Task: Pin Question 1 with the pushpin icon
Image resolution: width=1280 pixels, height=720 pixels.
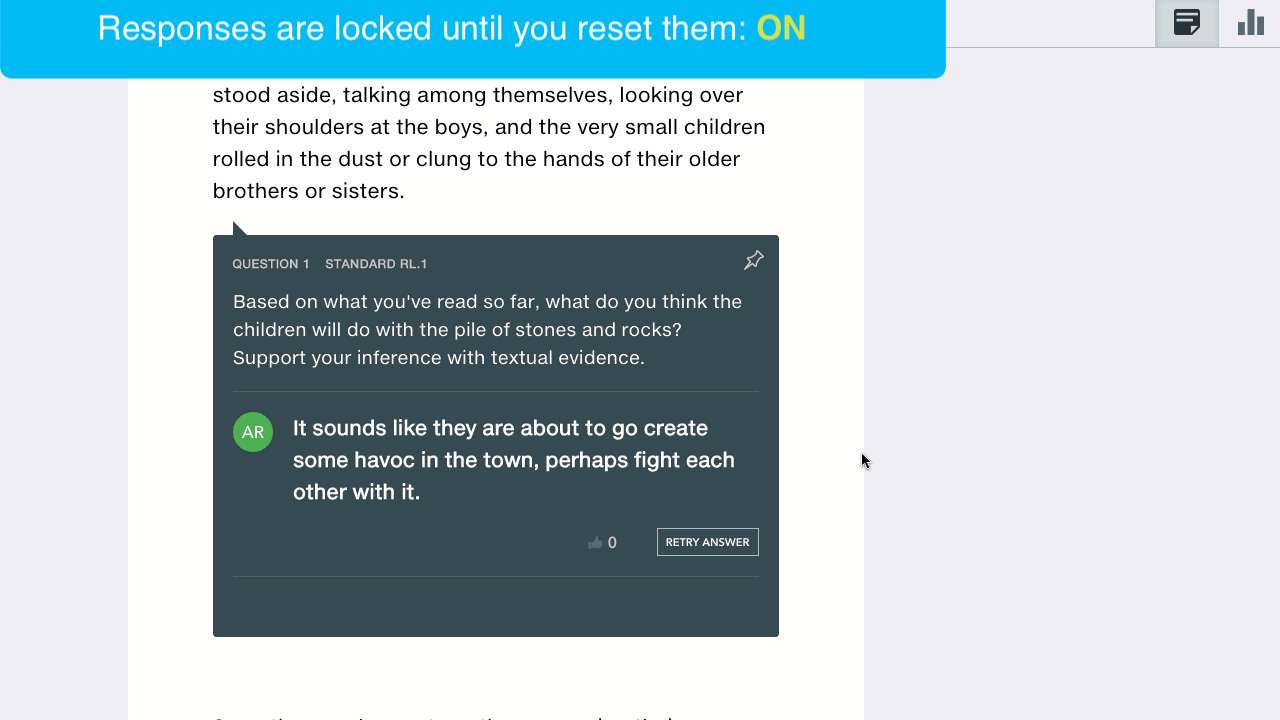Action: tap(754, 261)
